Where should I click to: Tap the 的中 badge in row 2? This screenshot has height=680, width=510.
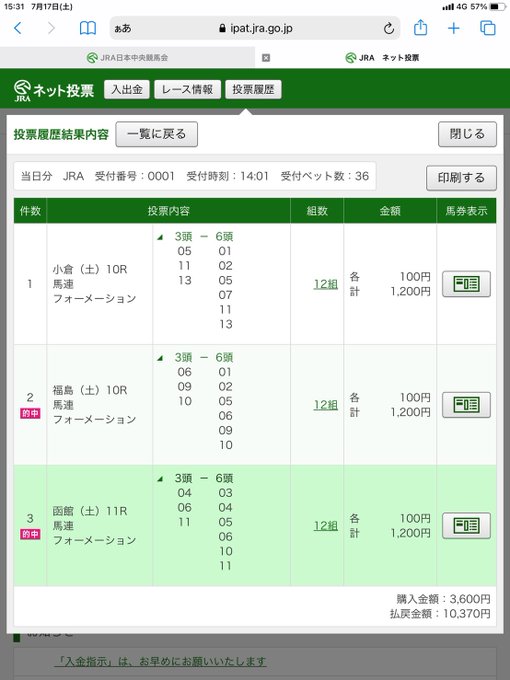30,413
